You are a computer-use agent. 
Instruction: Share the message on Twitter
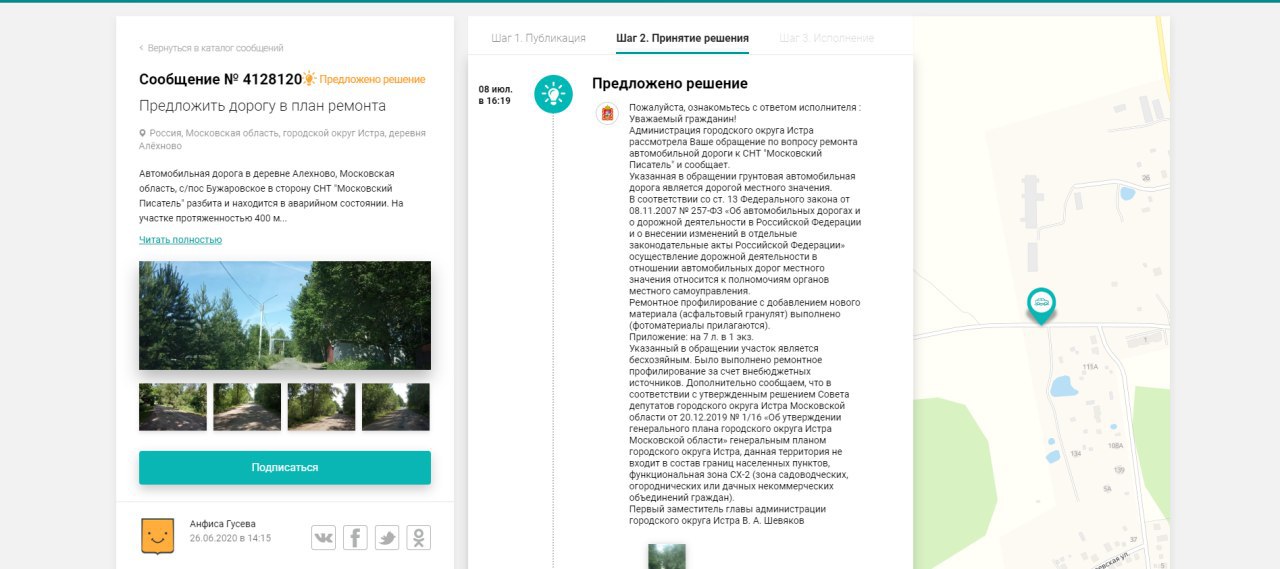pyautogui.click(x=387, y=537)
